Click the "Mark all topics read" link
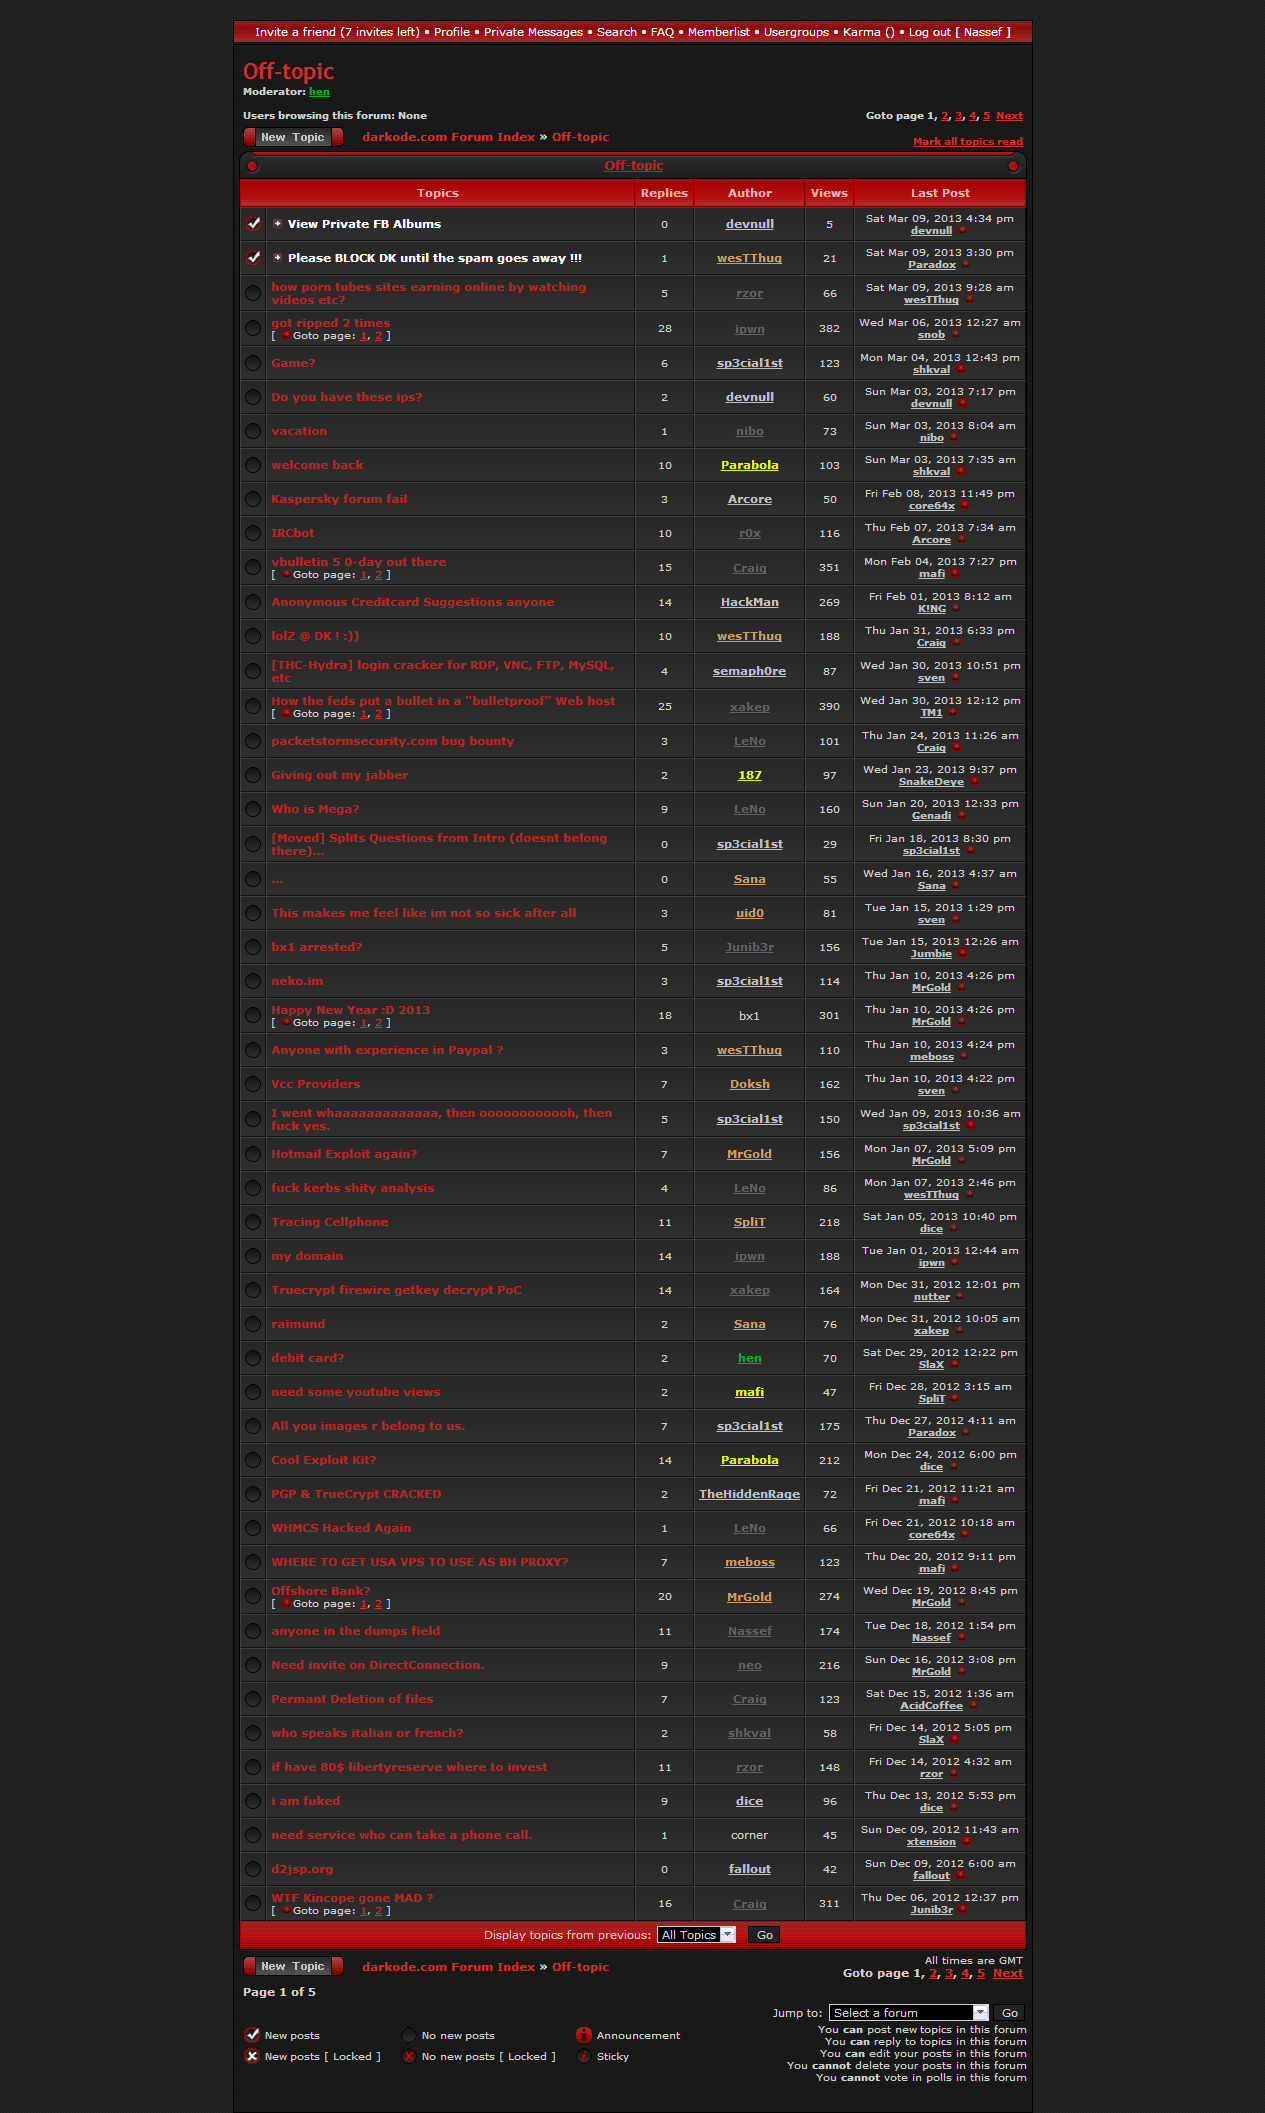 tap(967, 142)
